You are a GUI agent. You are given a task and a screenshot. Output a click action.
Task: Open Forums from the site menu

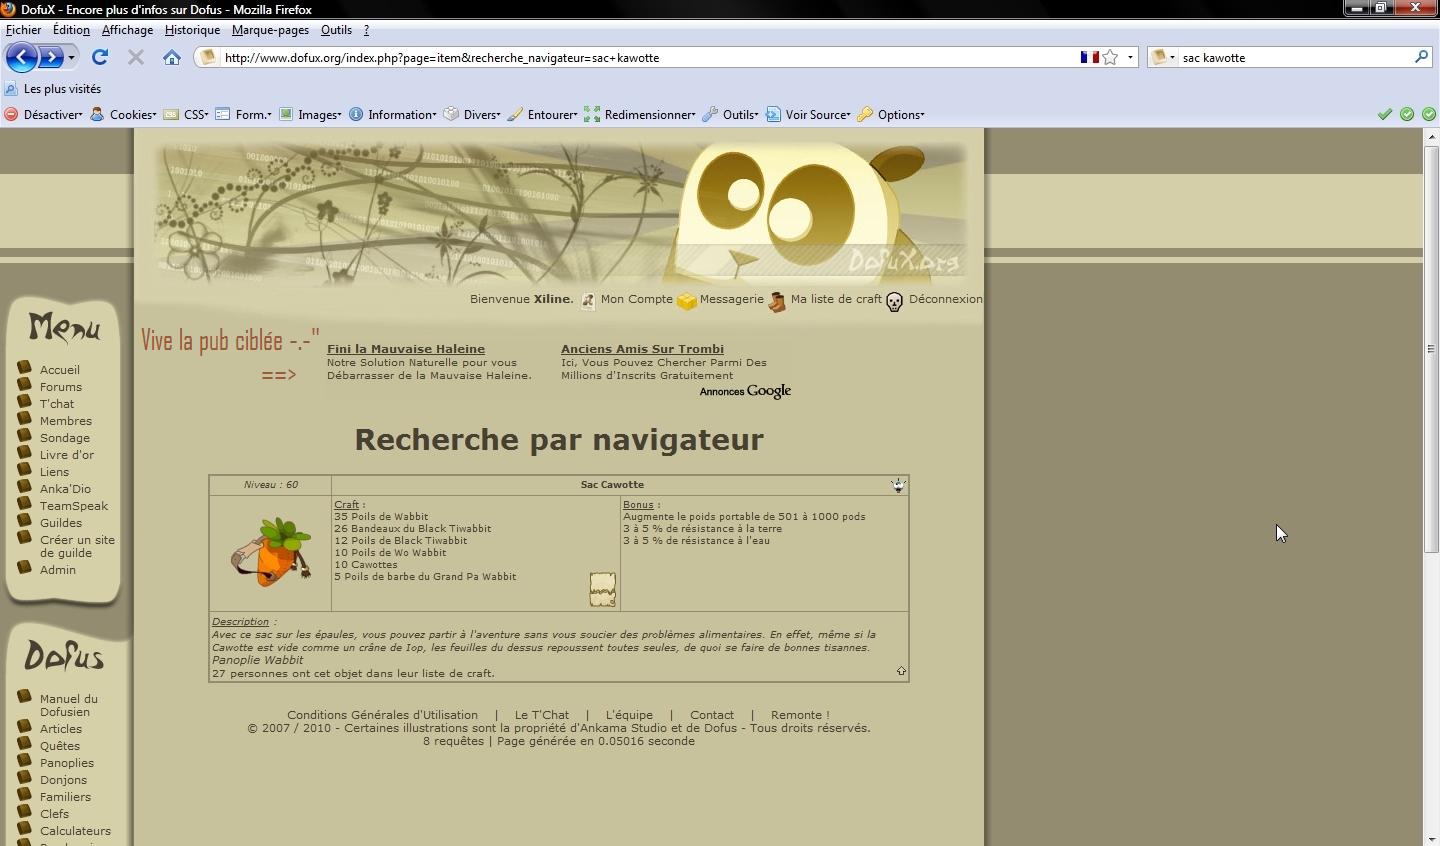(61, 387)
